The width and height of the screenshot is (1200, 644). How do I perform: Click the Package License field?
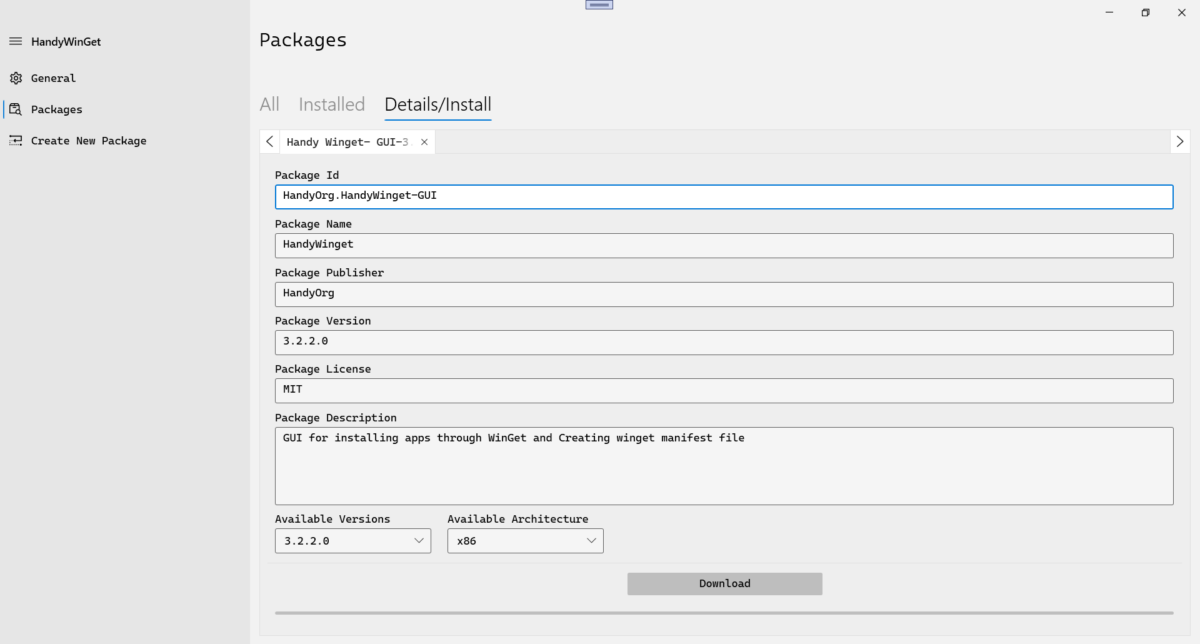724,390
